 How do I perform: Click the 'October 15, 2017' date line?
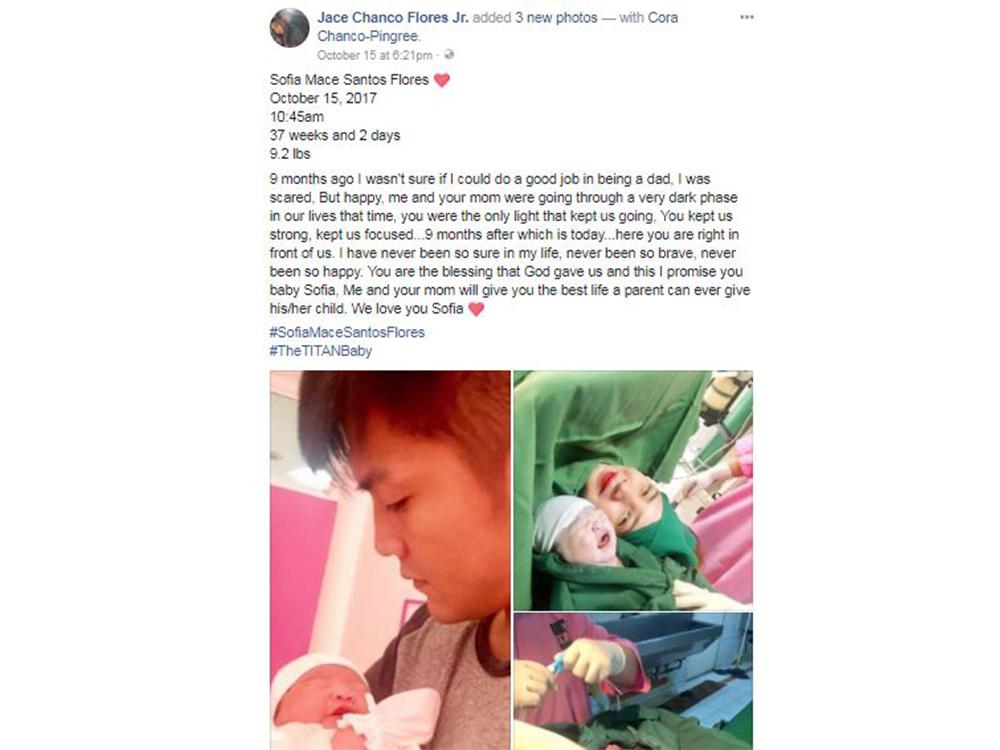[323, 98]
